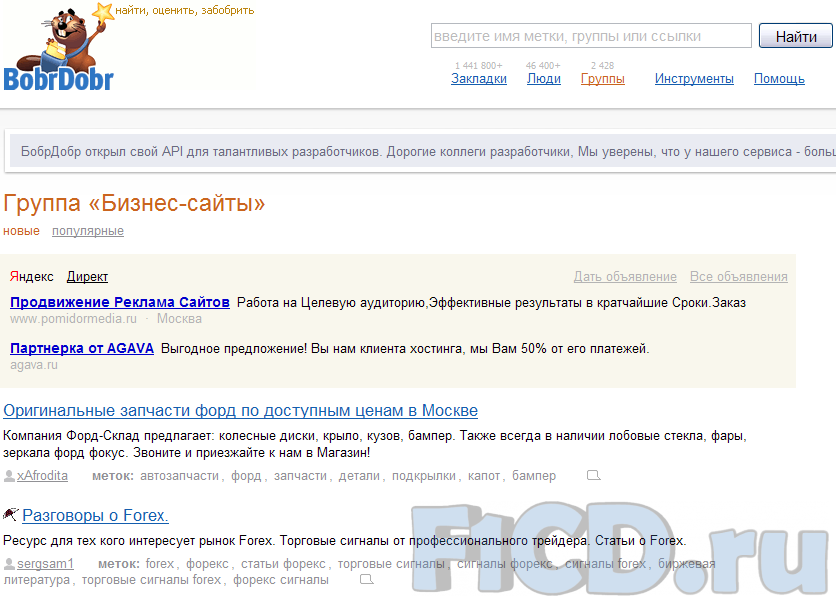Viewport: 836px width, 603px height.
Task: Click the запчасти tag
Action: [x=300, y=476]
